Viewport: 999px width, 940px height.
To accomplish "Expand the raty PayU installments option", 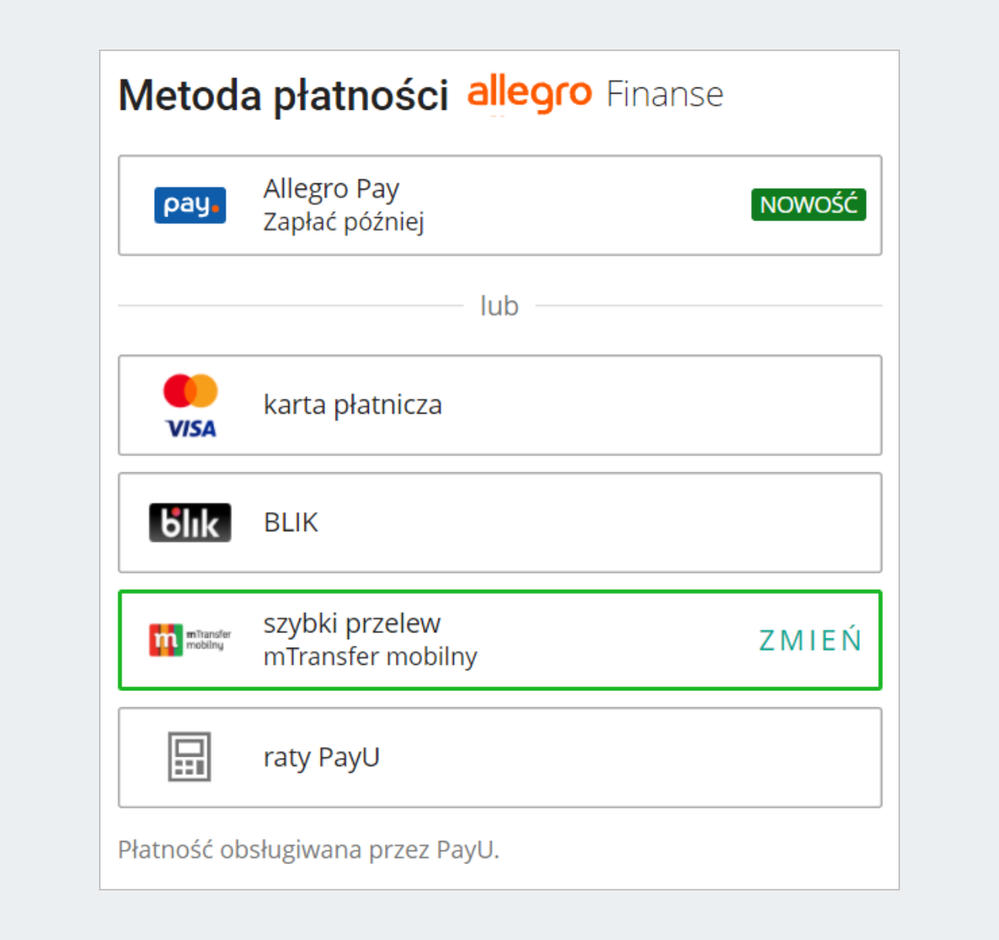I will click(500, 758).
